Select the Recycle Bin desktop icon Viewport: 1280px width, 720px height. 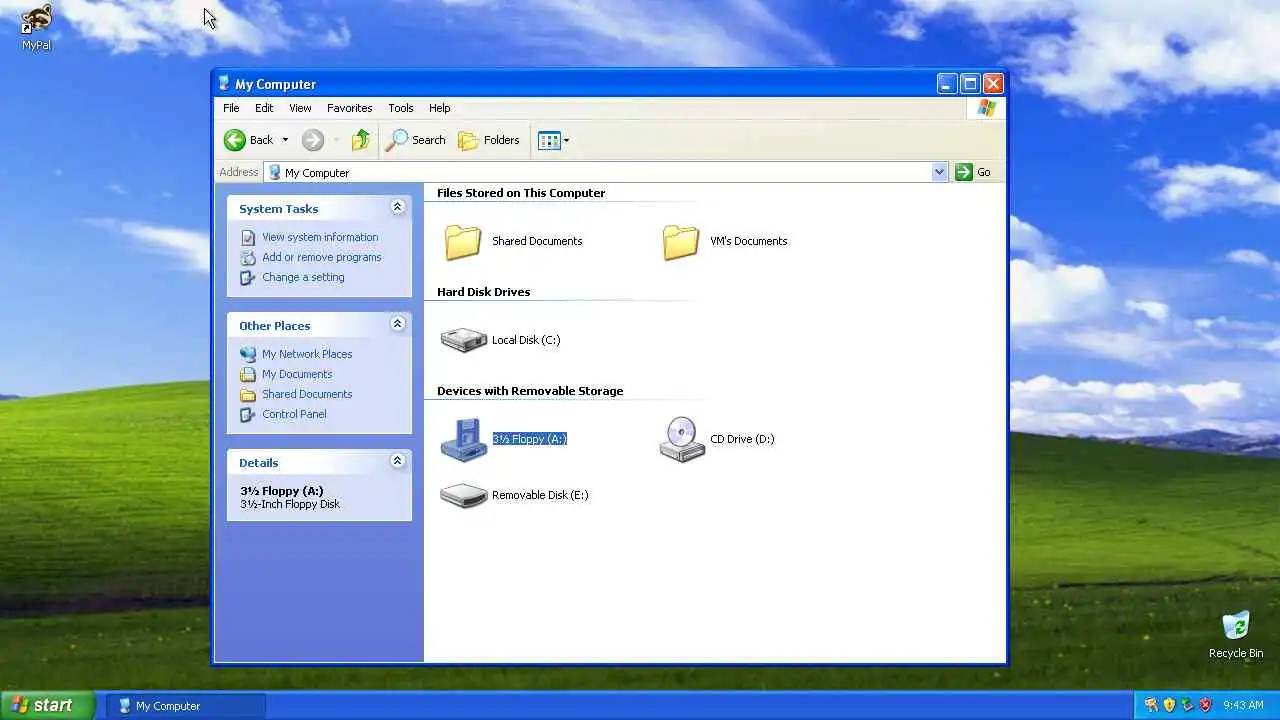point(1236,635)
